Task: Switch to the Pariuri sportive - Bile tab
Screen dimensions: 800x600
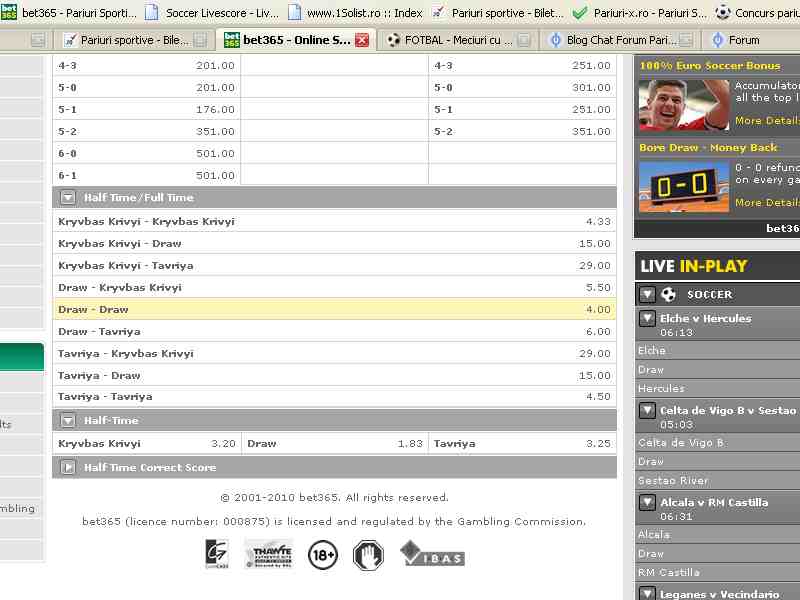Action: (x=135, y=40)
